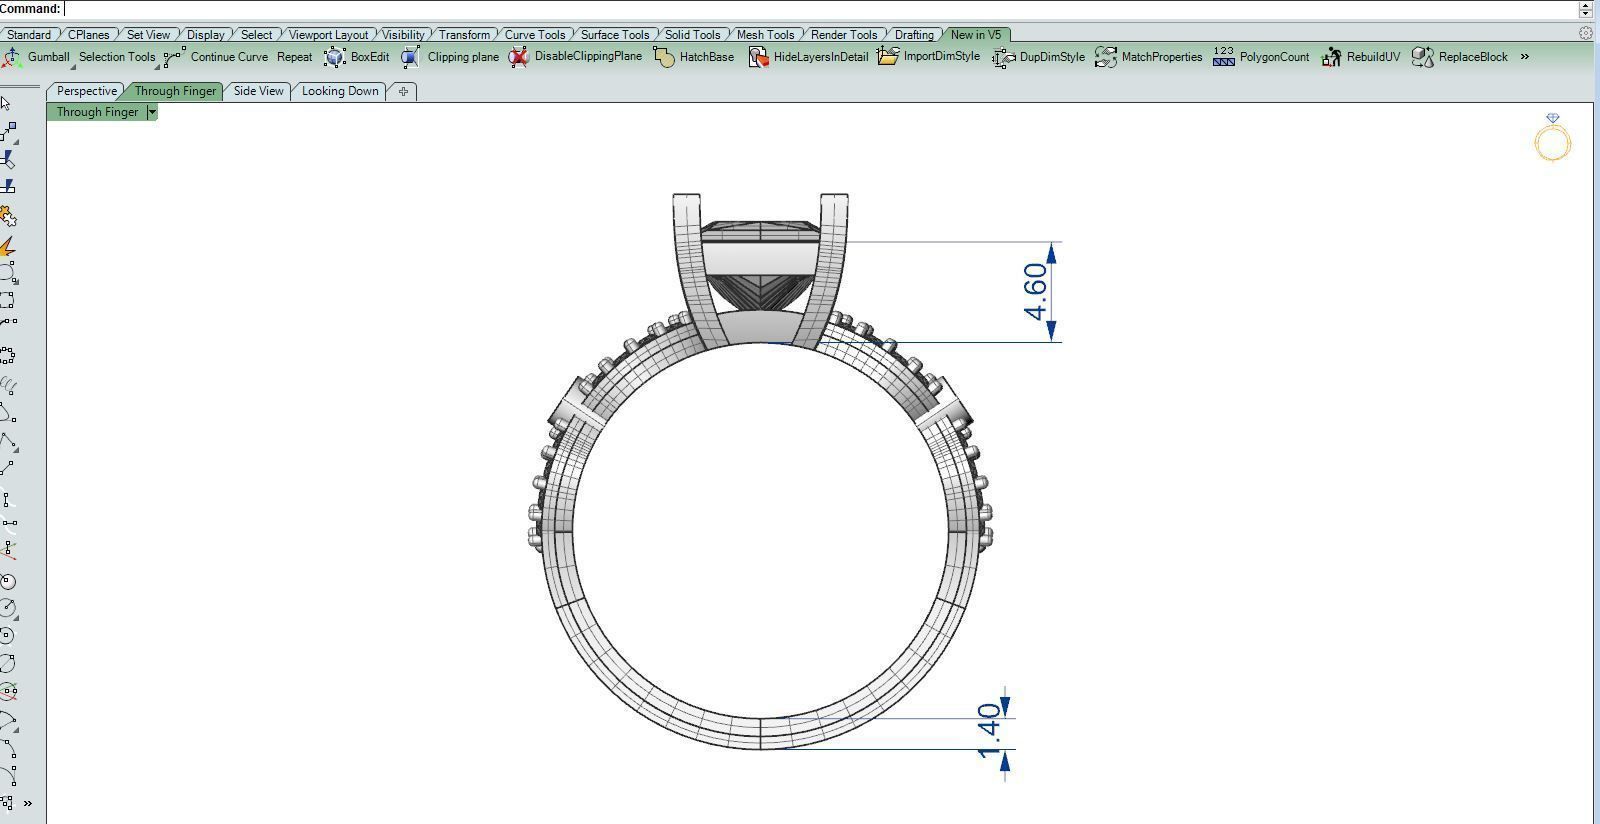The height and width of the screenshot is (824, 1600).
Task: Open the BoxEdit icon
Action: (335, 57)
